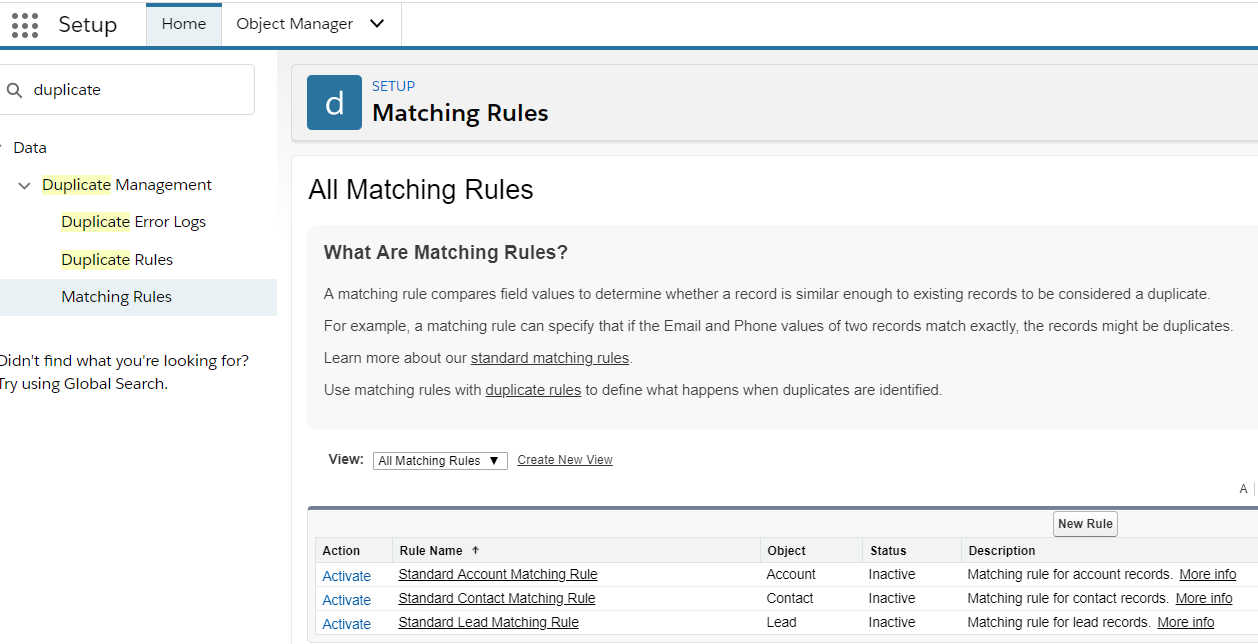
Task: Click the Inactive status of the Account rule
Action: coord(892,575)
